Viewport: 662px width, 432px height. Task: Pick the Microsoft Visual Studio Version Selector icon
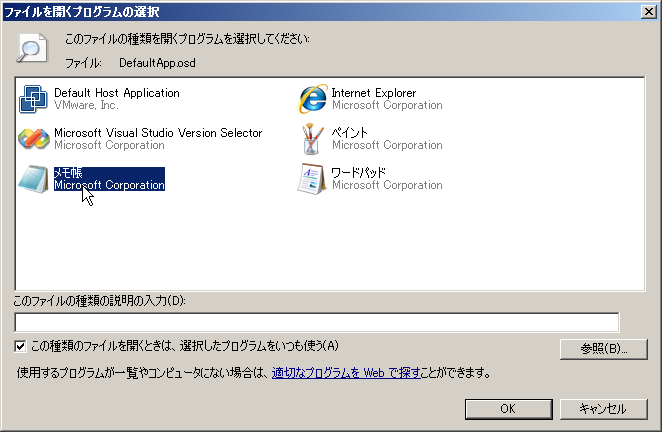(33, 139)
